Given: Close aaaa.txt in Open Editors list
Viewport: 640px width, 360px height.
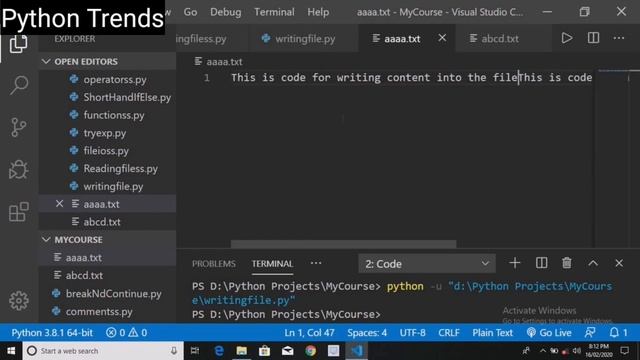Looking at the screenshot, I should pyautogui.click(x=60, y=204).
